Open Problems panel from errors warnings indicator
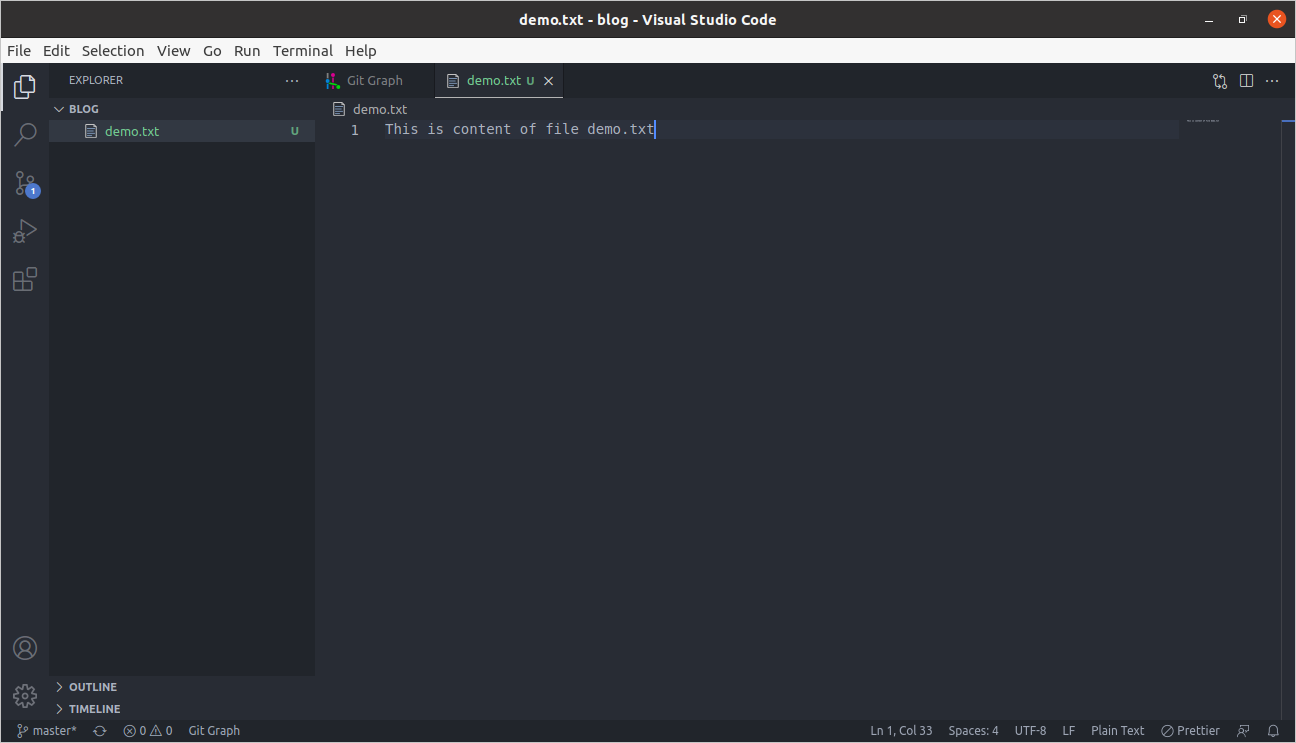This screenshot has height=743, width=1296. (x=148, y=731)
